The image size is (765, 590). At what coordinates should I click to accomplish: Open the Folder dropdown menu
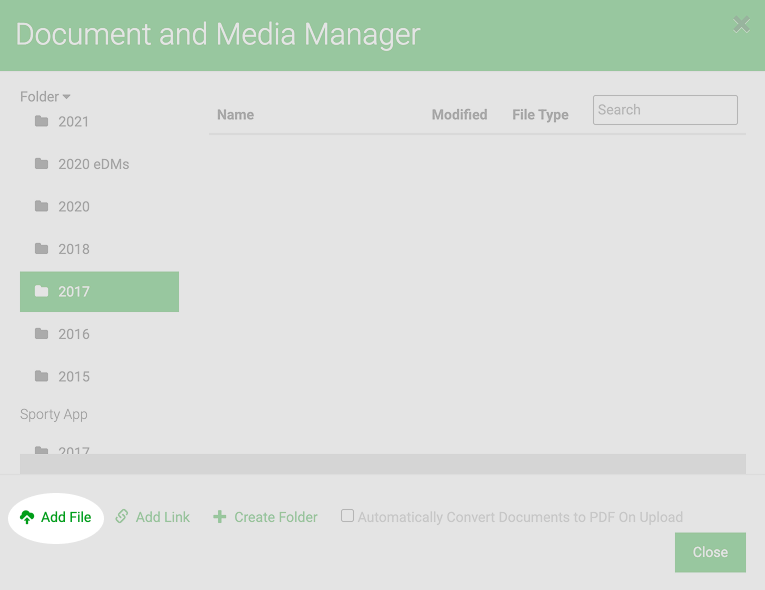(x=45, y=97)
